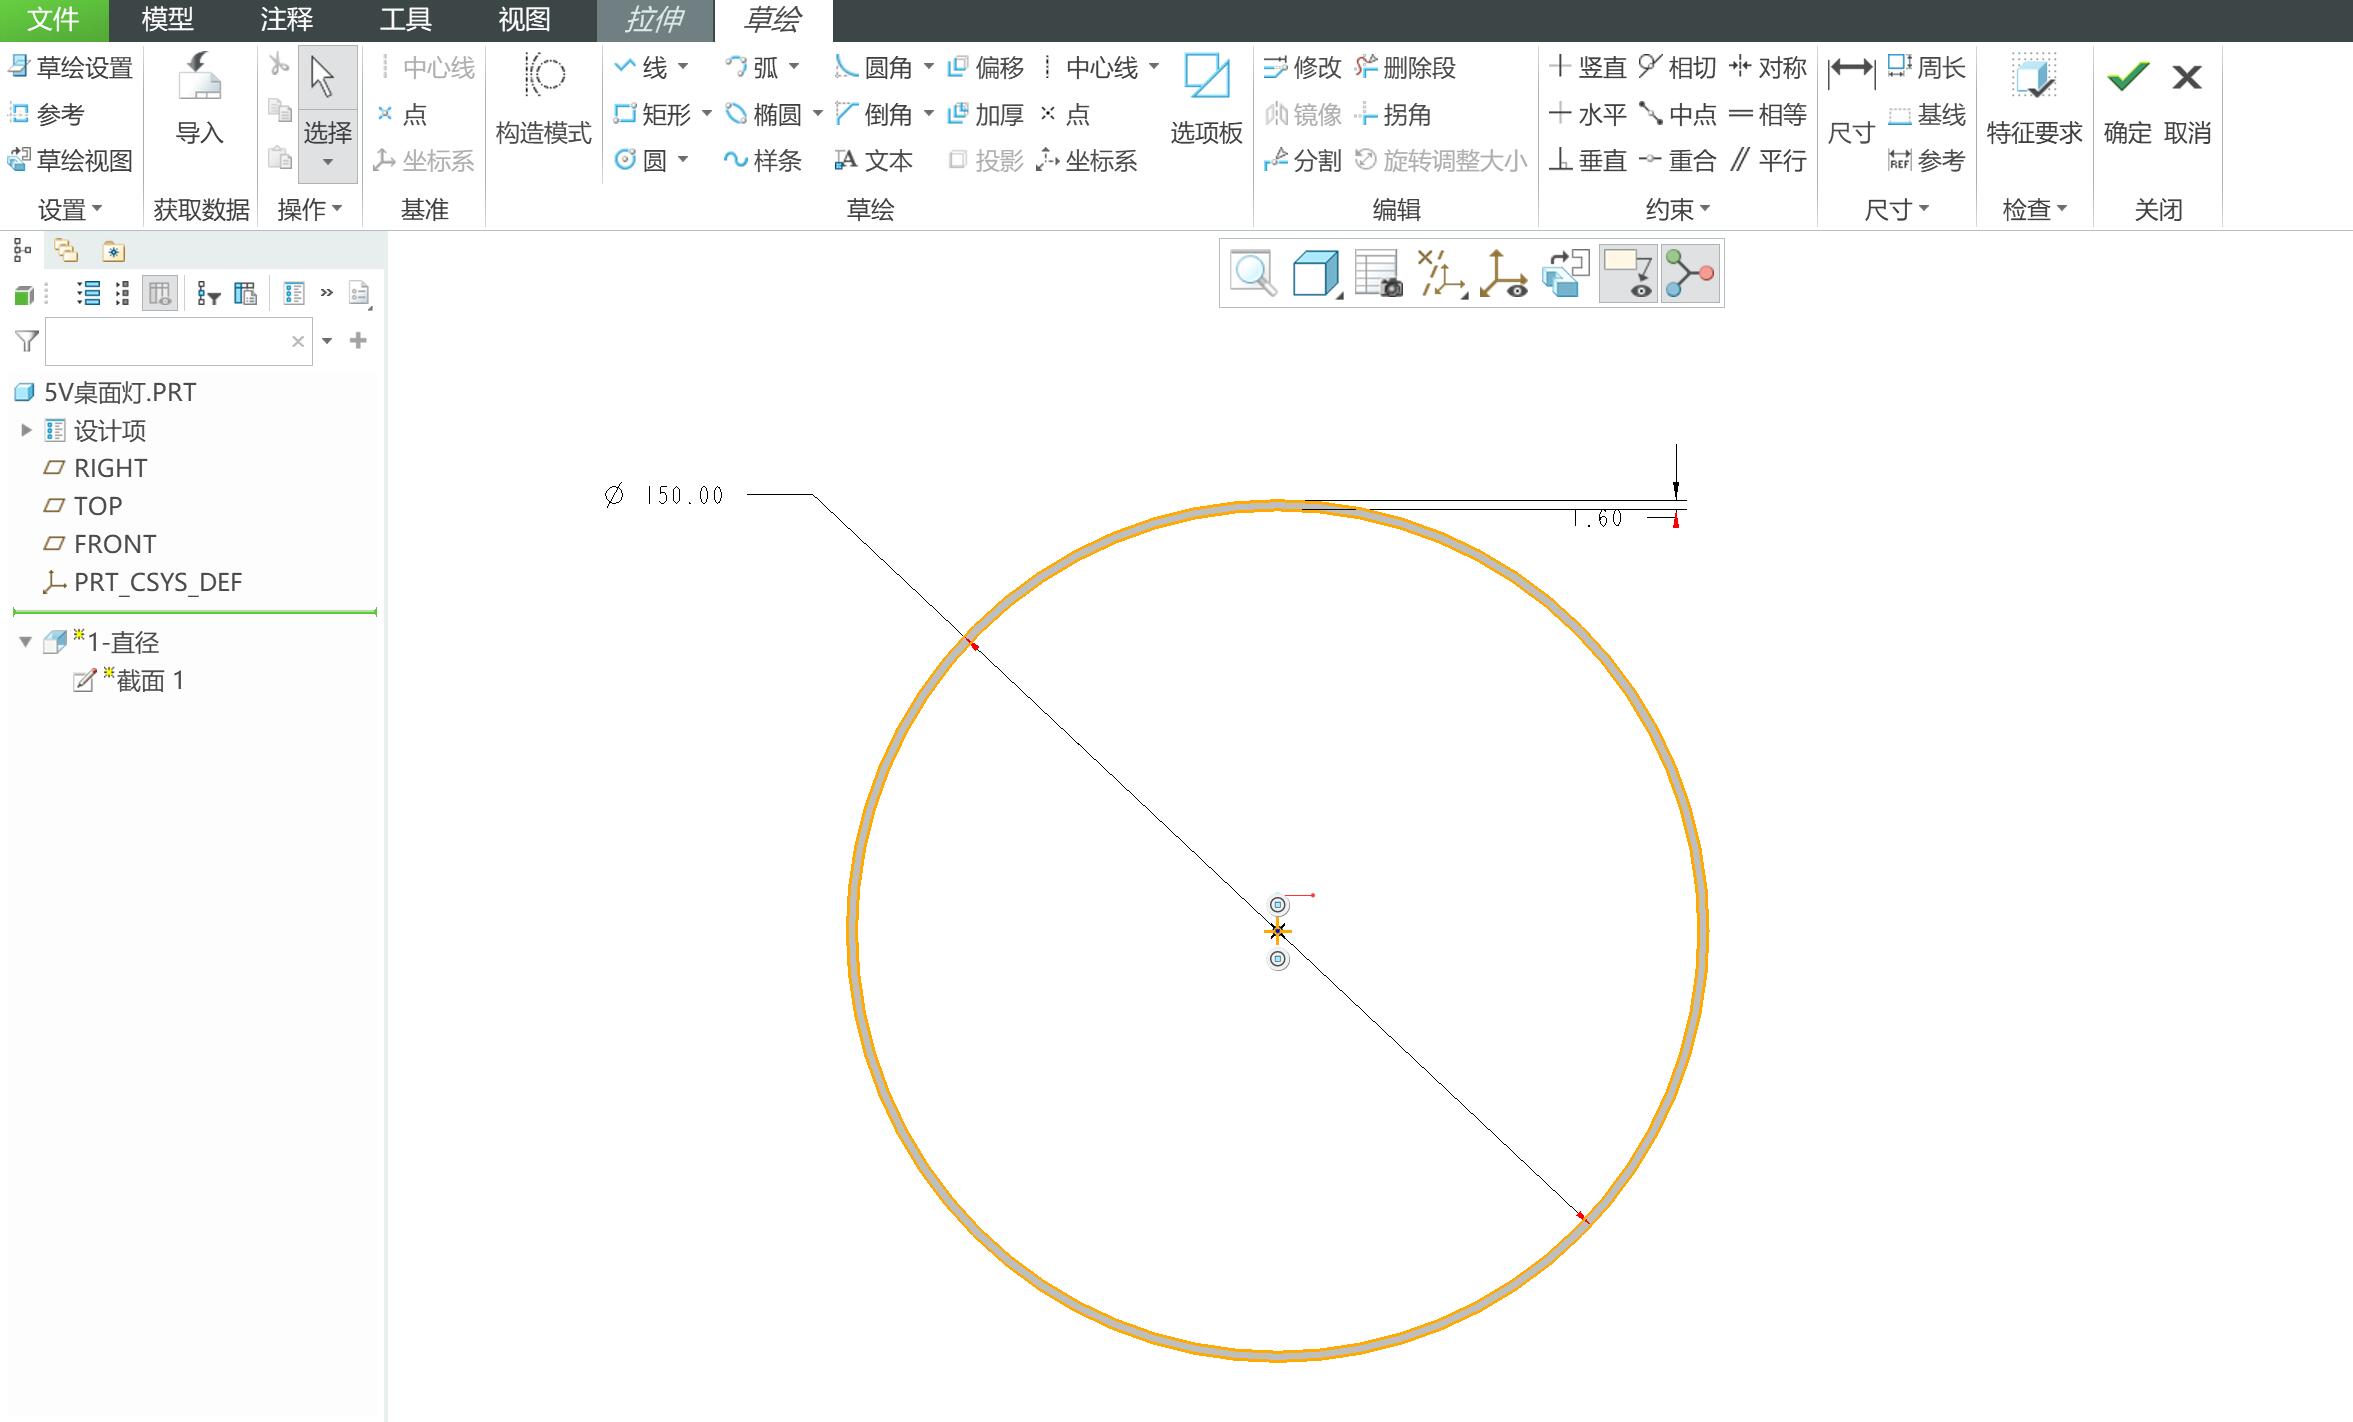Expand the 约束 constraints group dropdown
This screenshot has width=2353, height=1422.
pos(1678,209)
